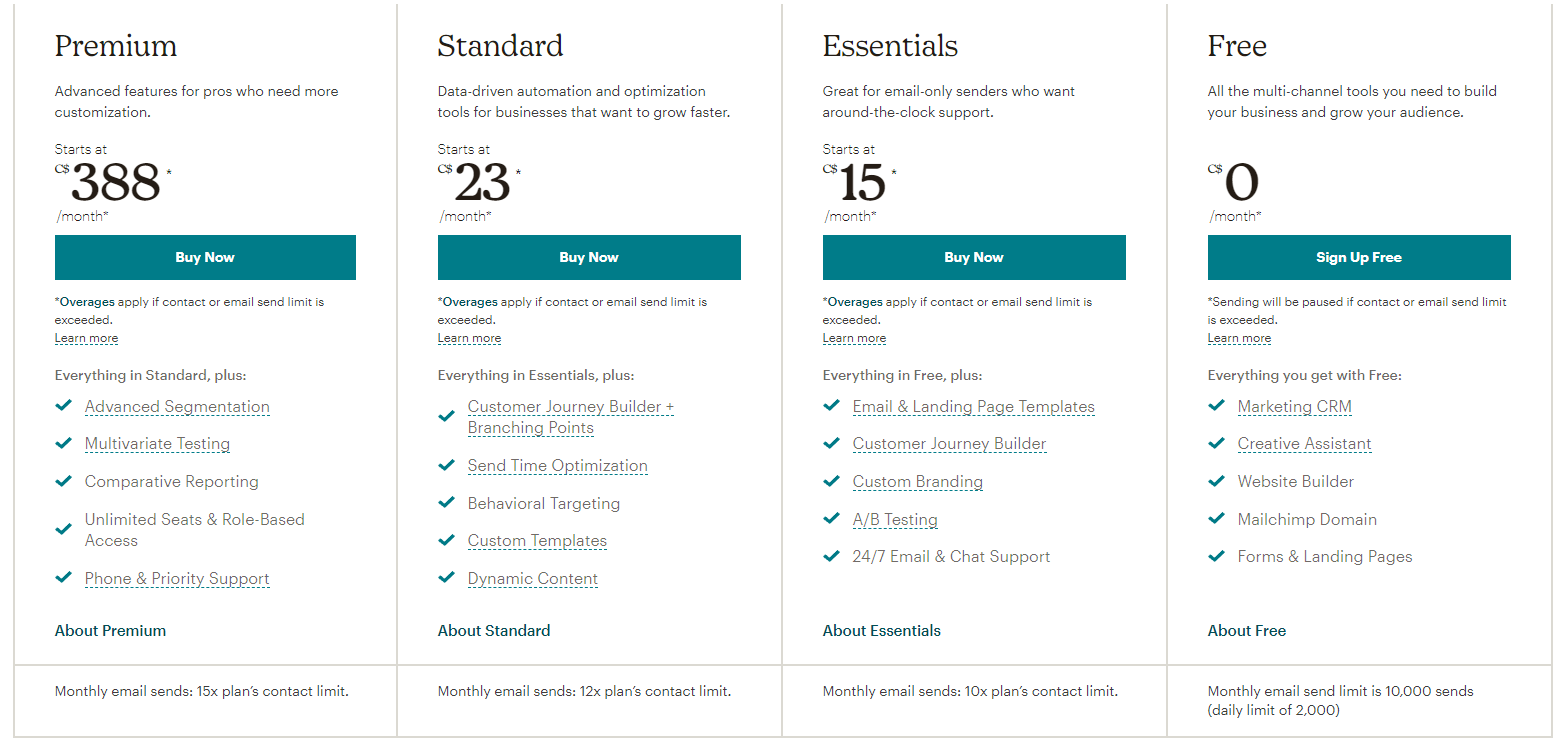Open the Phone & Priority Support link
The width and height of the screenshot is (1558, 747).
177,579
